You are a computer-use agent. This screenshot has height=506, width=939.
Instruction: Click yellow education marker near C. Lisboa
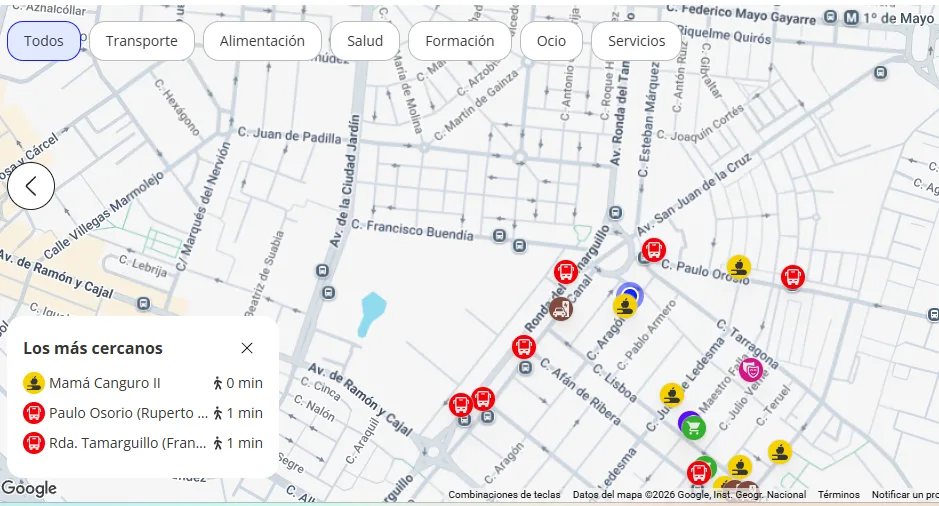[672, 395]
